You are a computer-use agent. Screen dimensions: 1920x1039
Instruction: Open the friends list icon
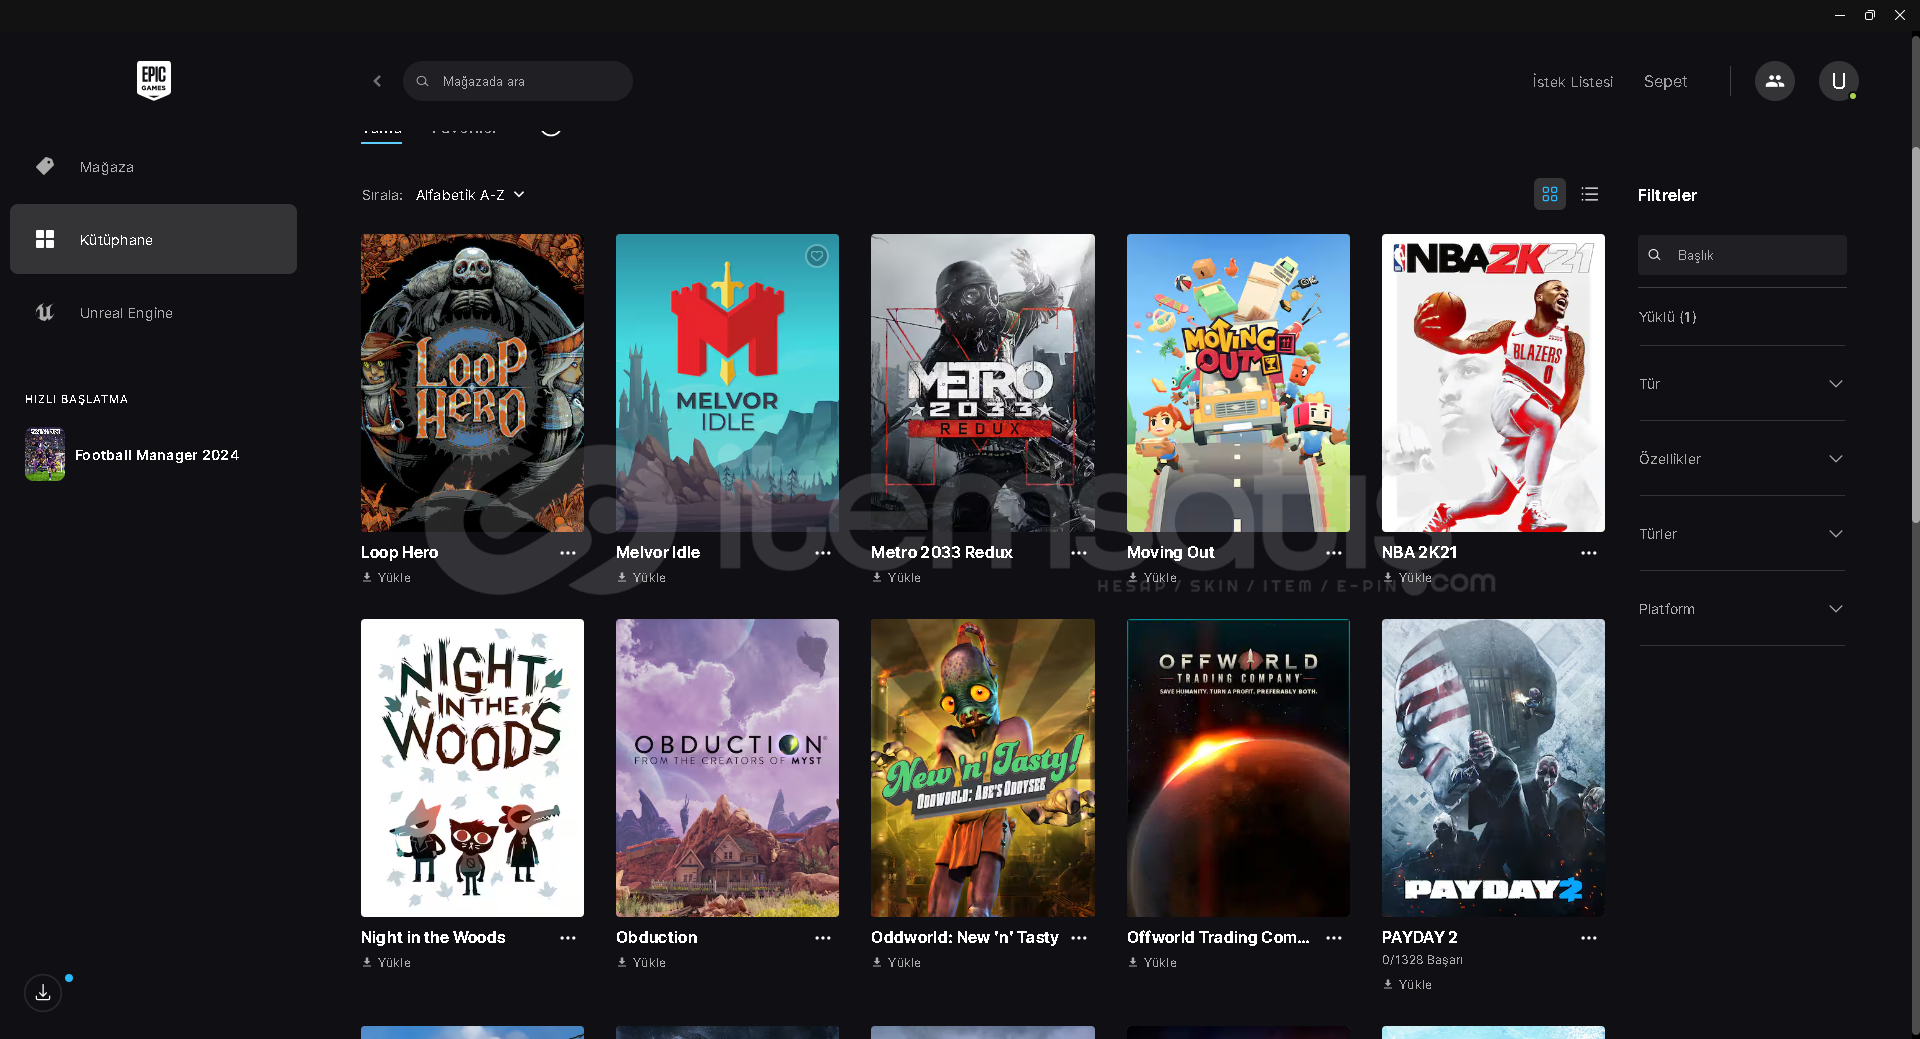(1775, 81)
